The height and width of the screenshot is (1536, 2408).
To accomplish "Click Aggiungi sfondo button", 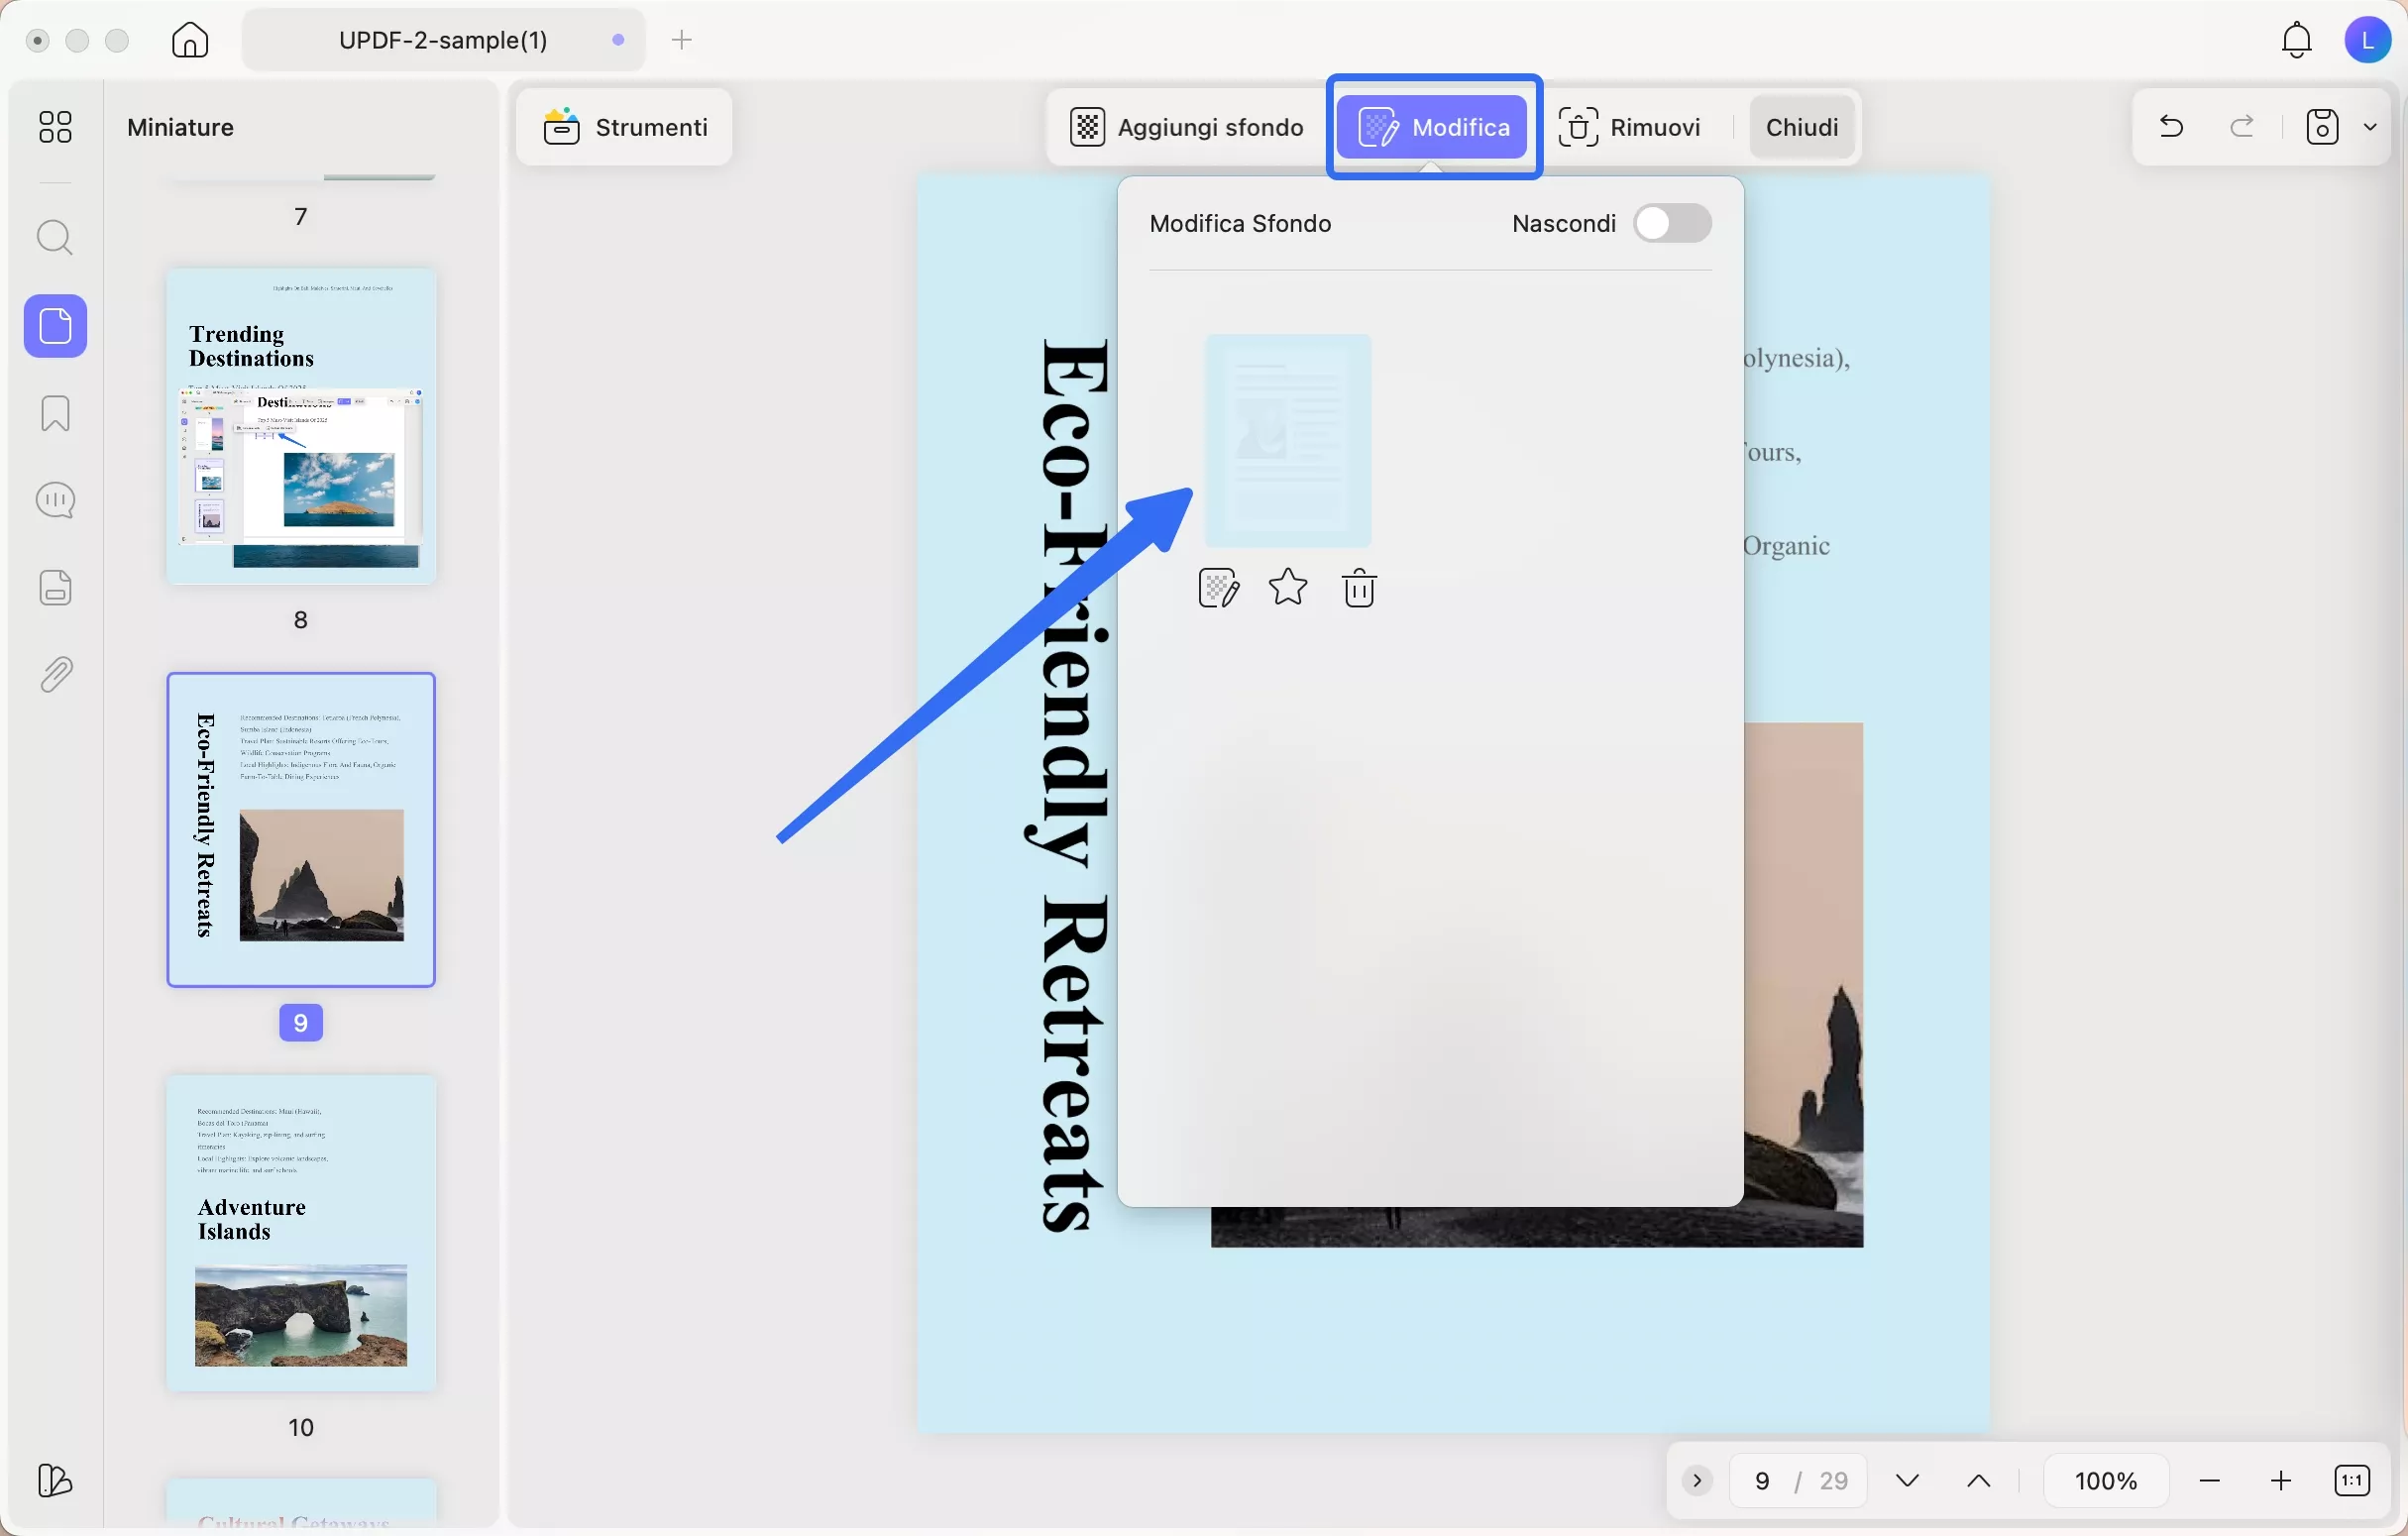I will point(1187,127).
